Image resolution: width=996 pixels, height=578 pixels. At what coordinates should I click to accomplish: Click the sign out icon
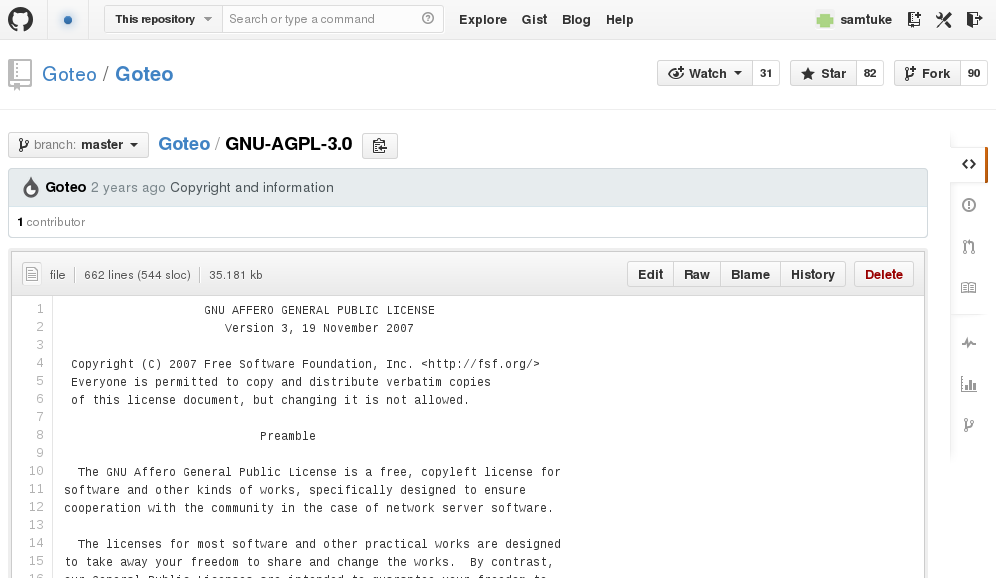[975, 19]
